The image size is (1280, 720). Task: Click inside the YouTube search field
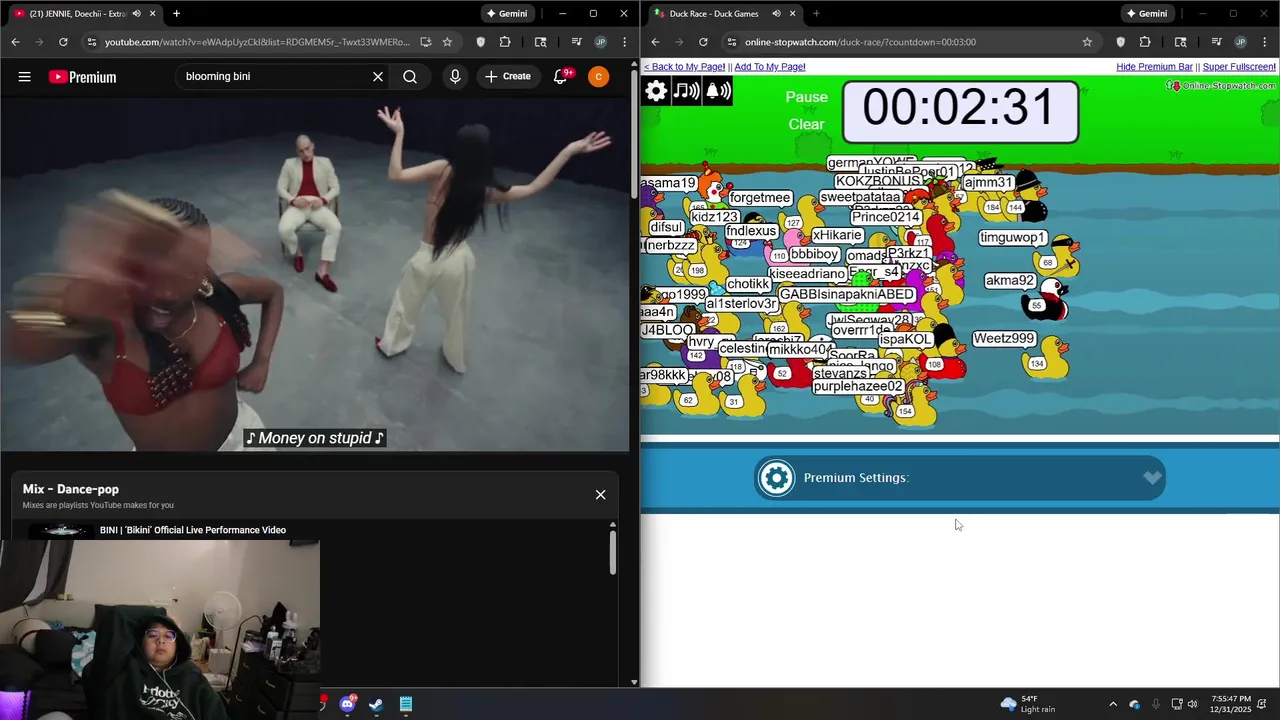pos(274,76)
